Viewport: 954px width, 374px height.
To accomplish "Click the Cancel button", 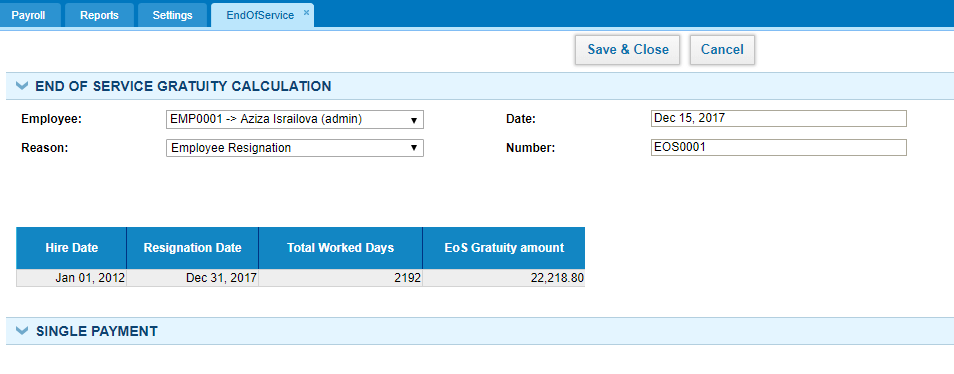I will 722,50.
